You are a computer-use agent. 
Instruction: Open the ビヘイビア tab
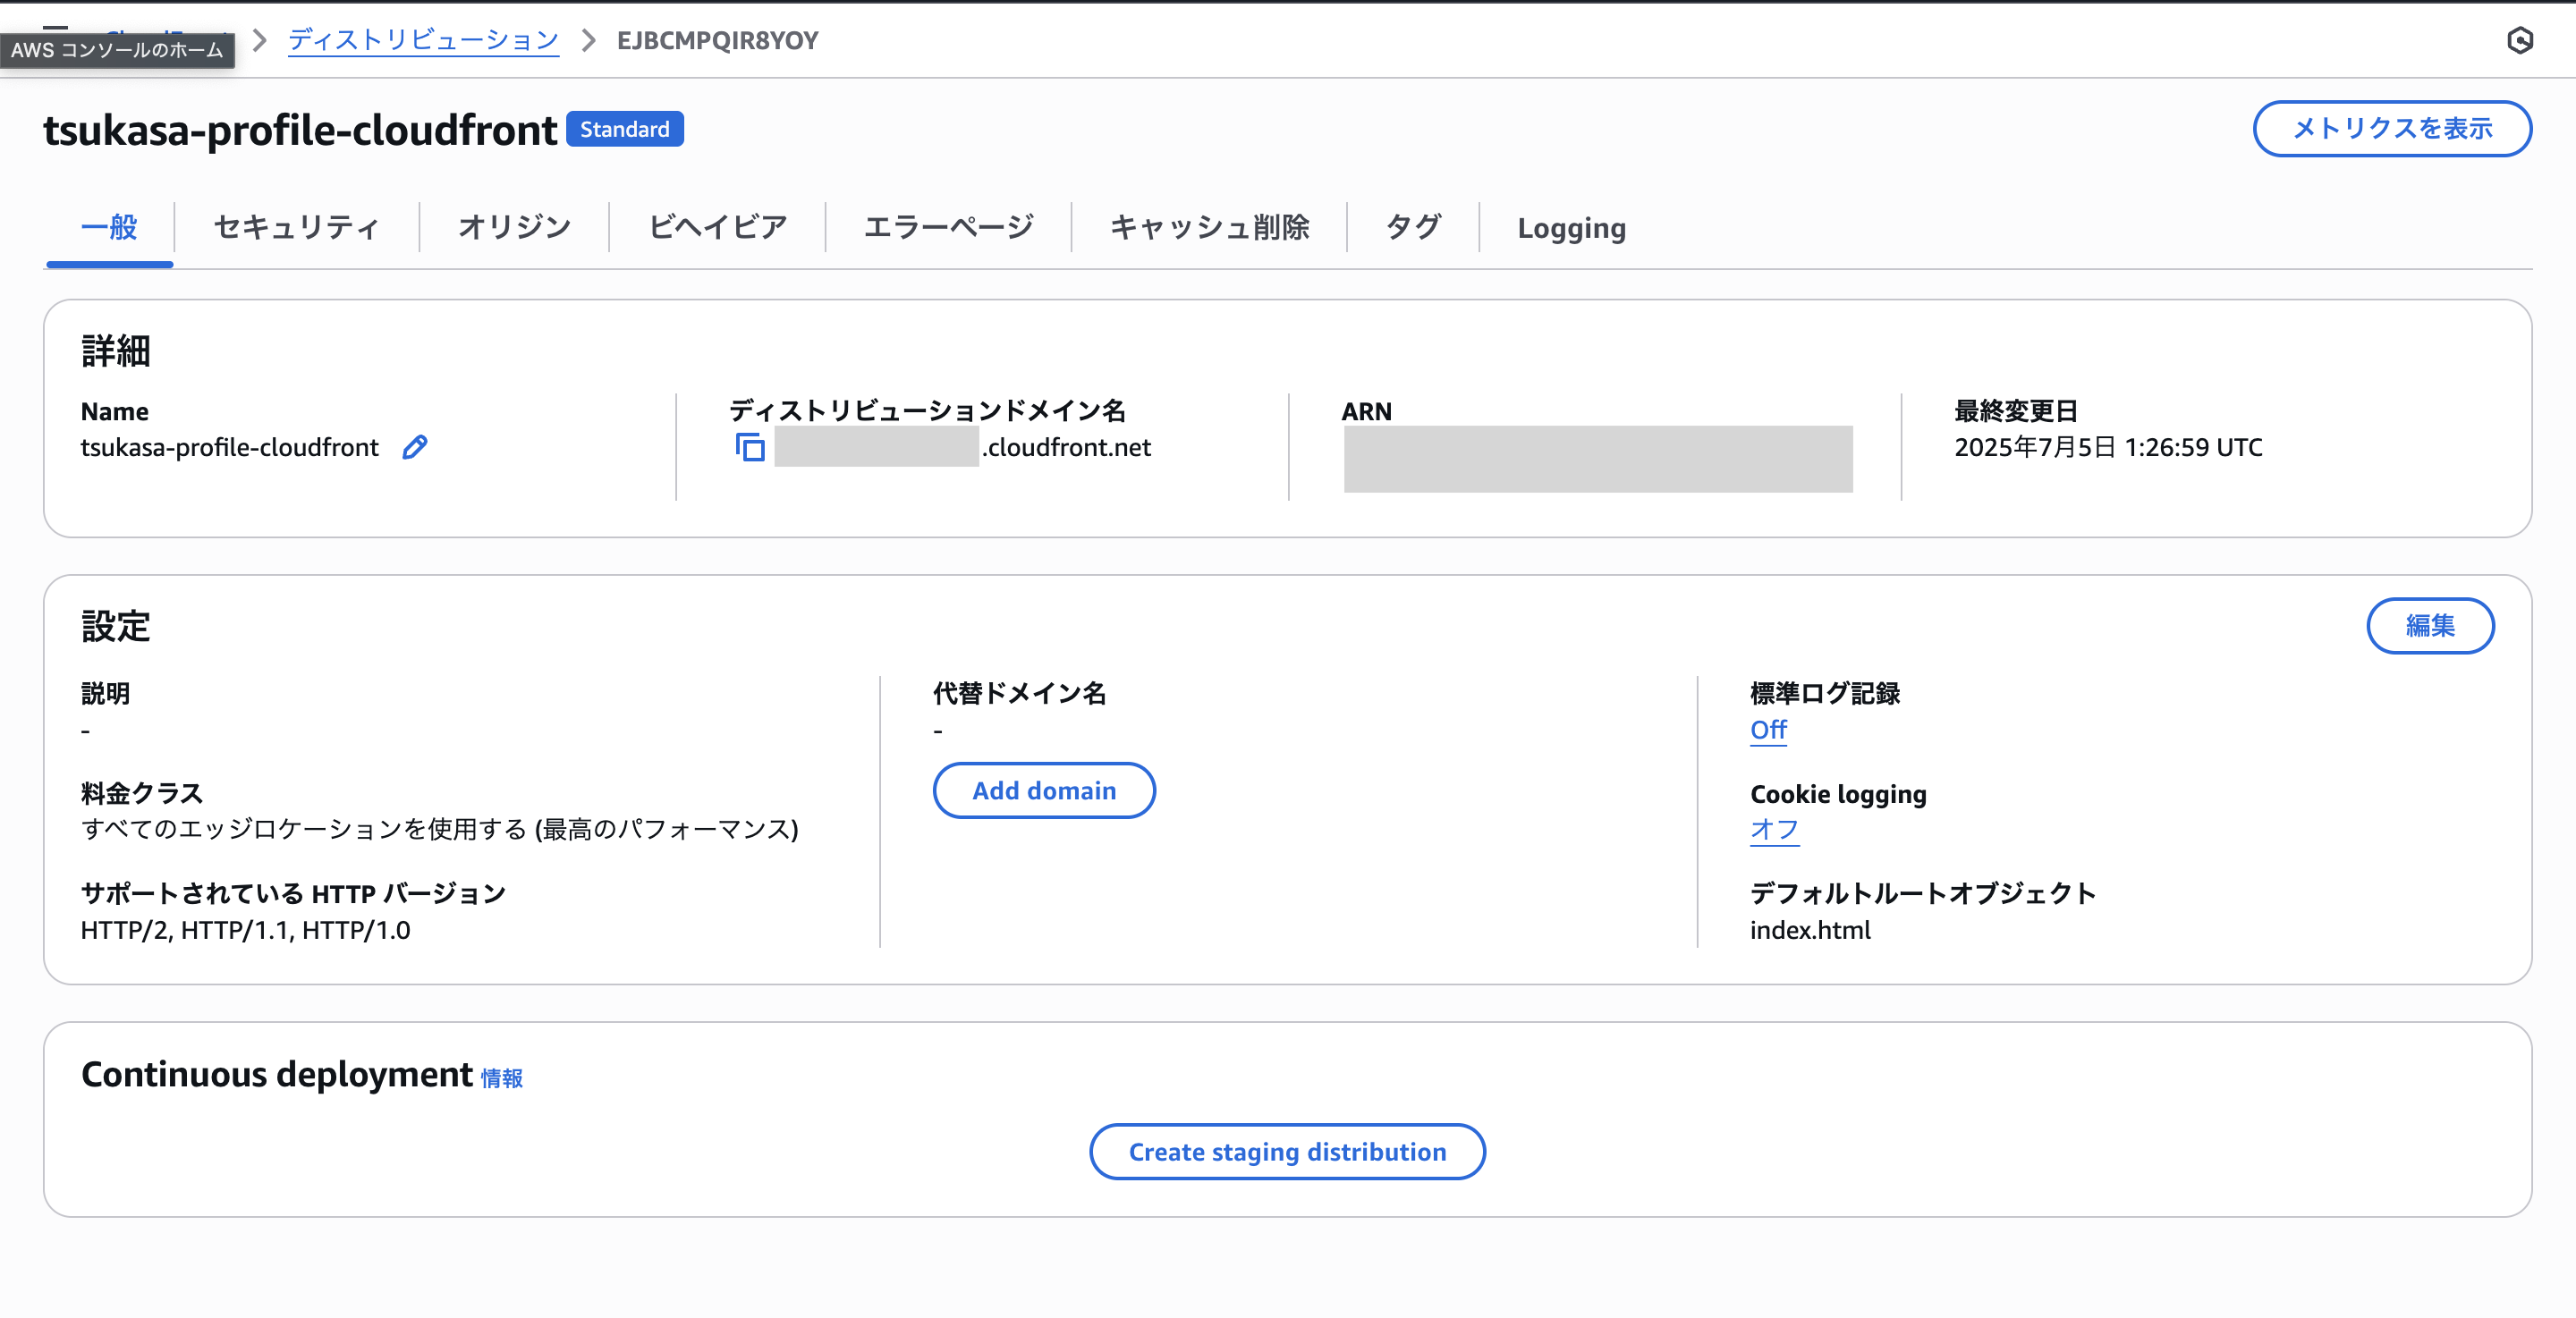point(717,227)
